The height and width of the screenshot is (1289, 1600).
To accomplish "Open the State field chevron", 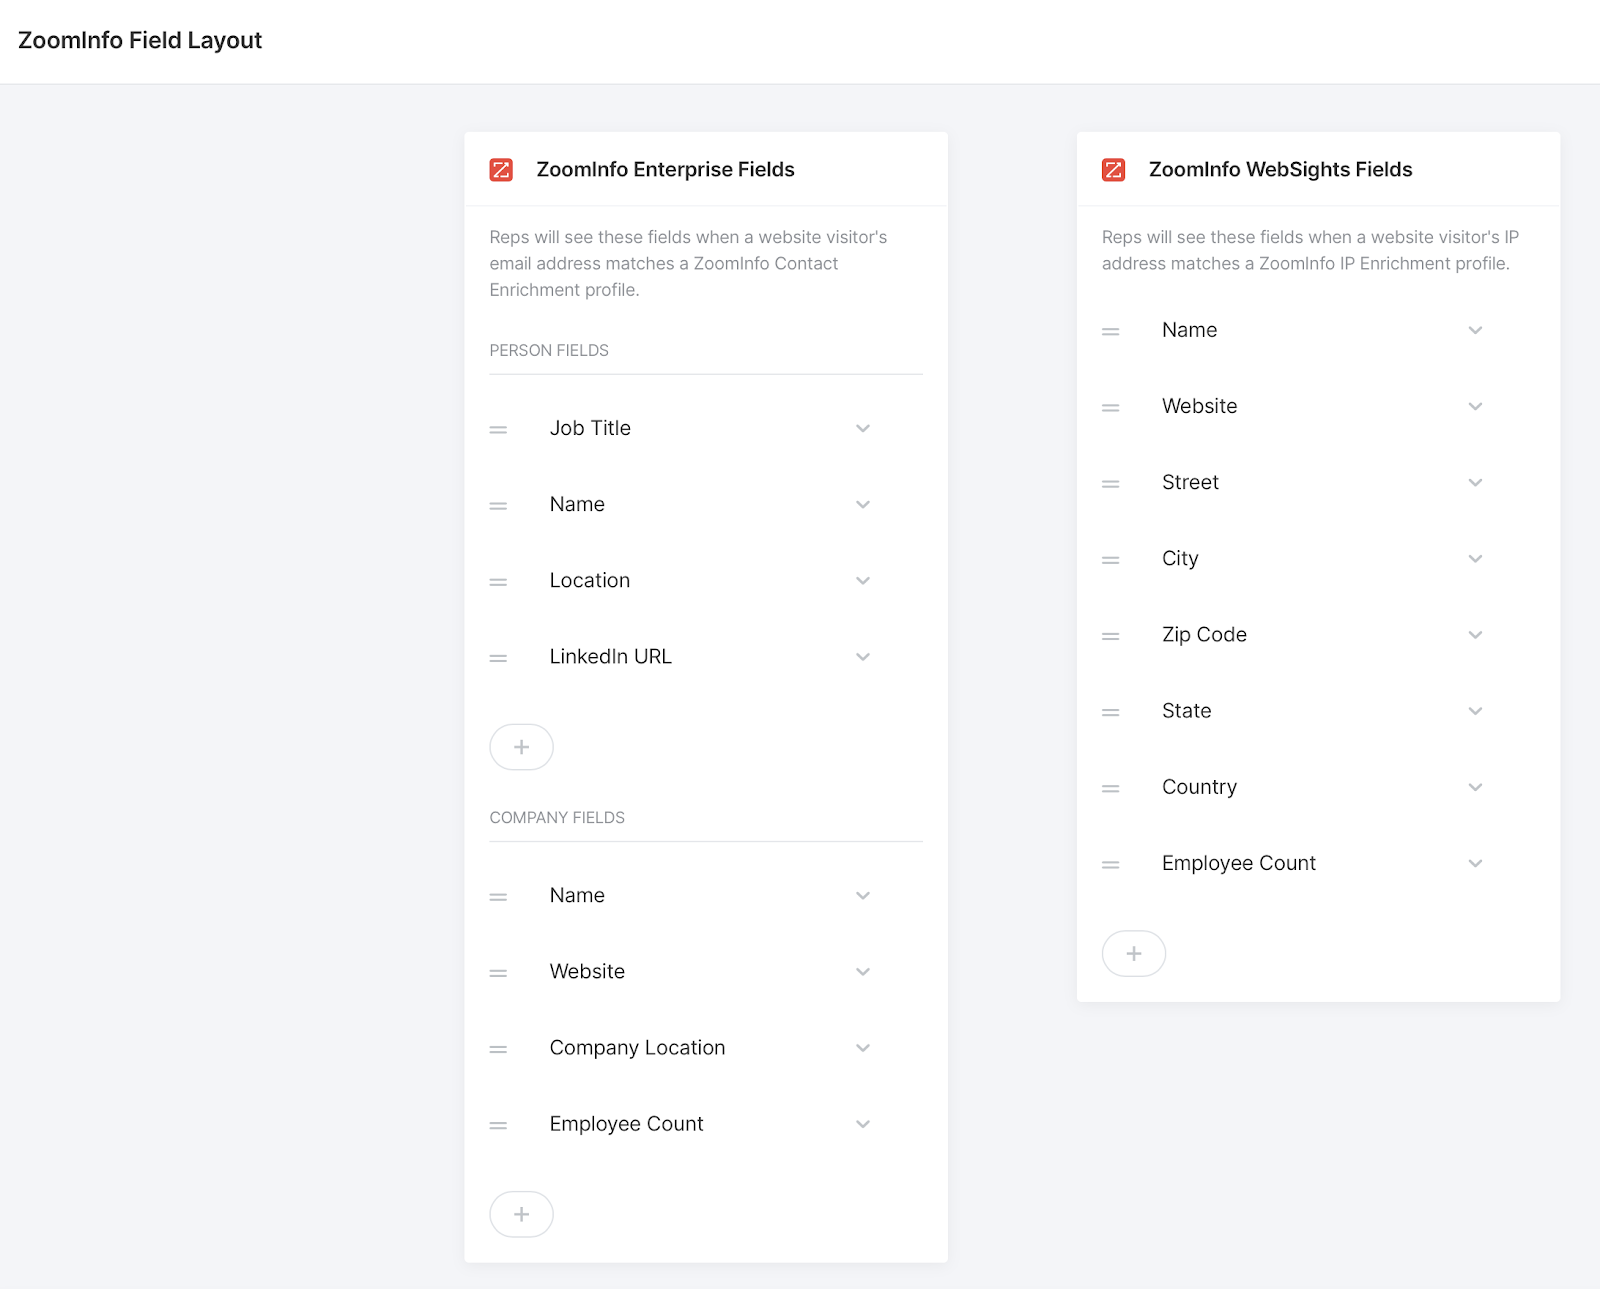I will tap(1475, 711).
